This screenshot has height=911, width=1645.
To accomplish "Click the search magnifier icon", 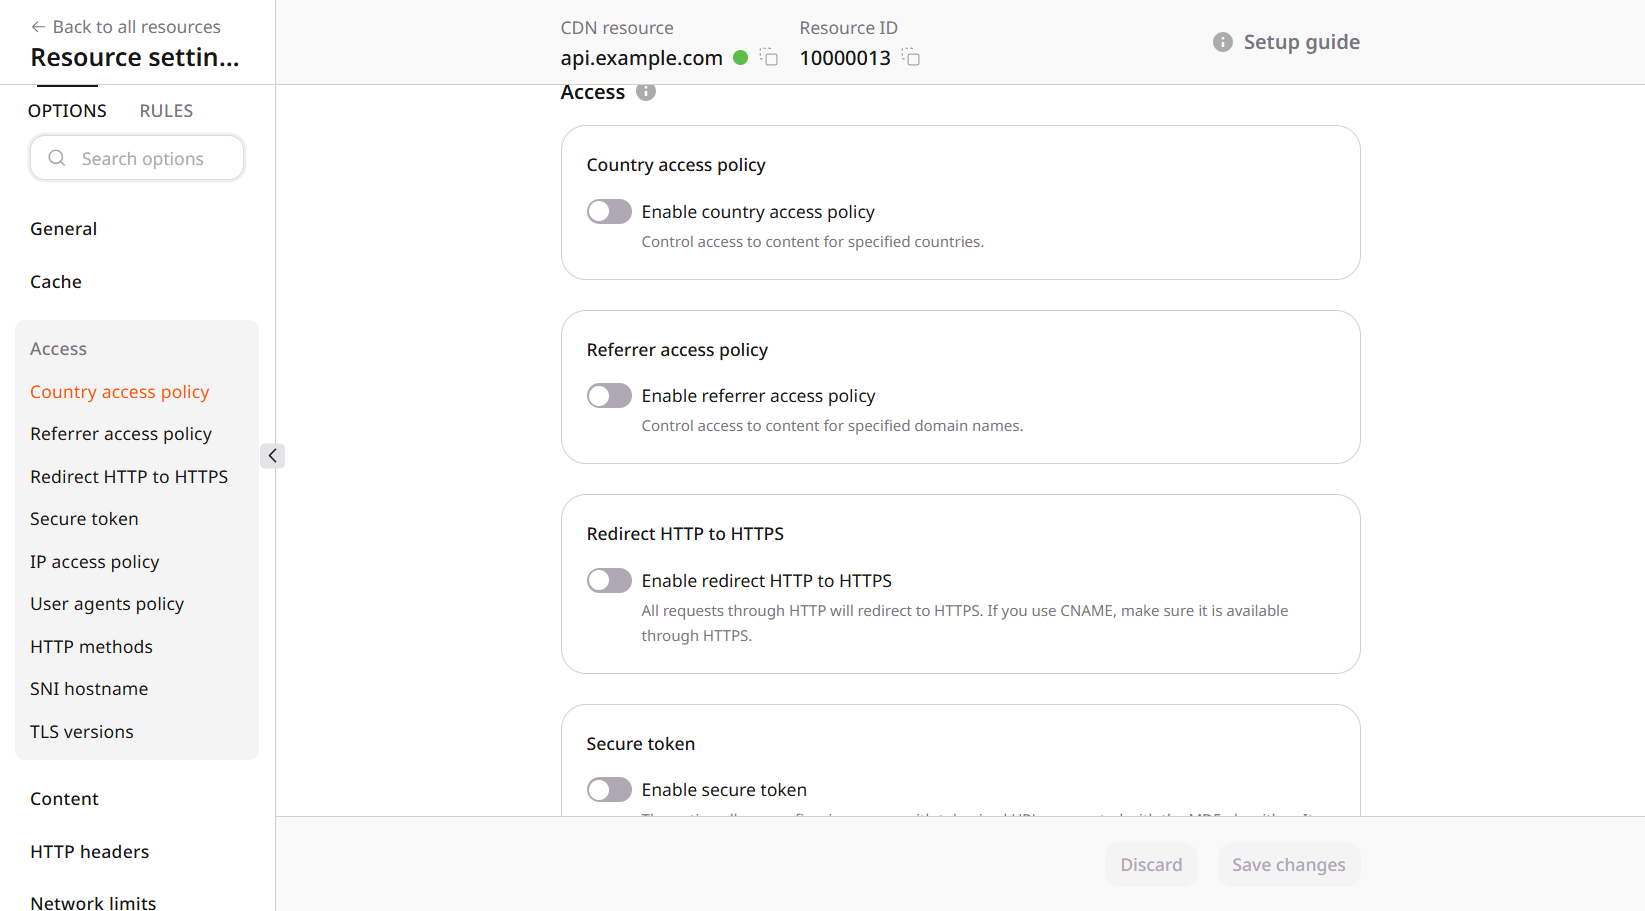I will point(57,158).
